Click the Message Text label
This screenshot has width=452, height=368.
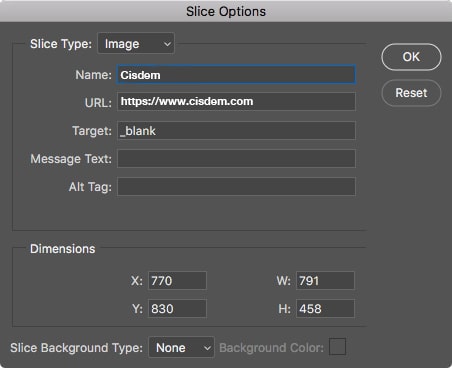pyautogui.click(x=71, y=159)
